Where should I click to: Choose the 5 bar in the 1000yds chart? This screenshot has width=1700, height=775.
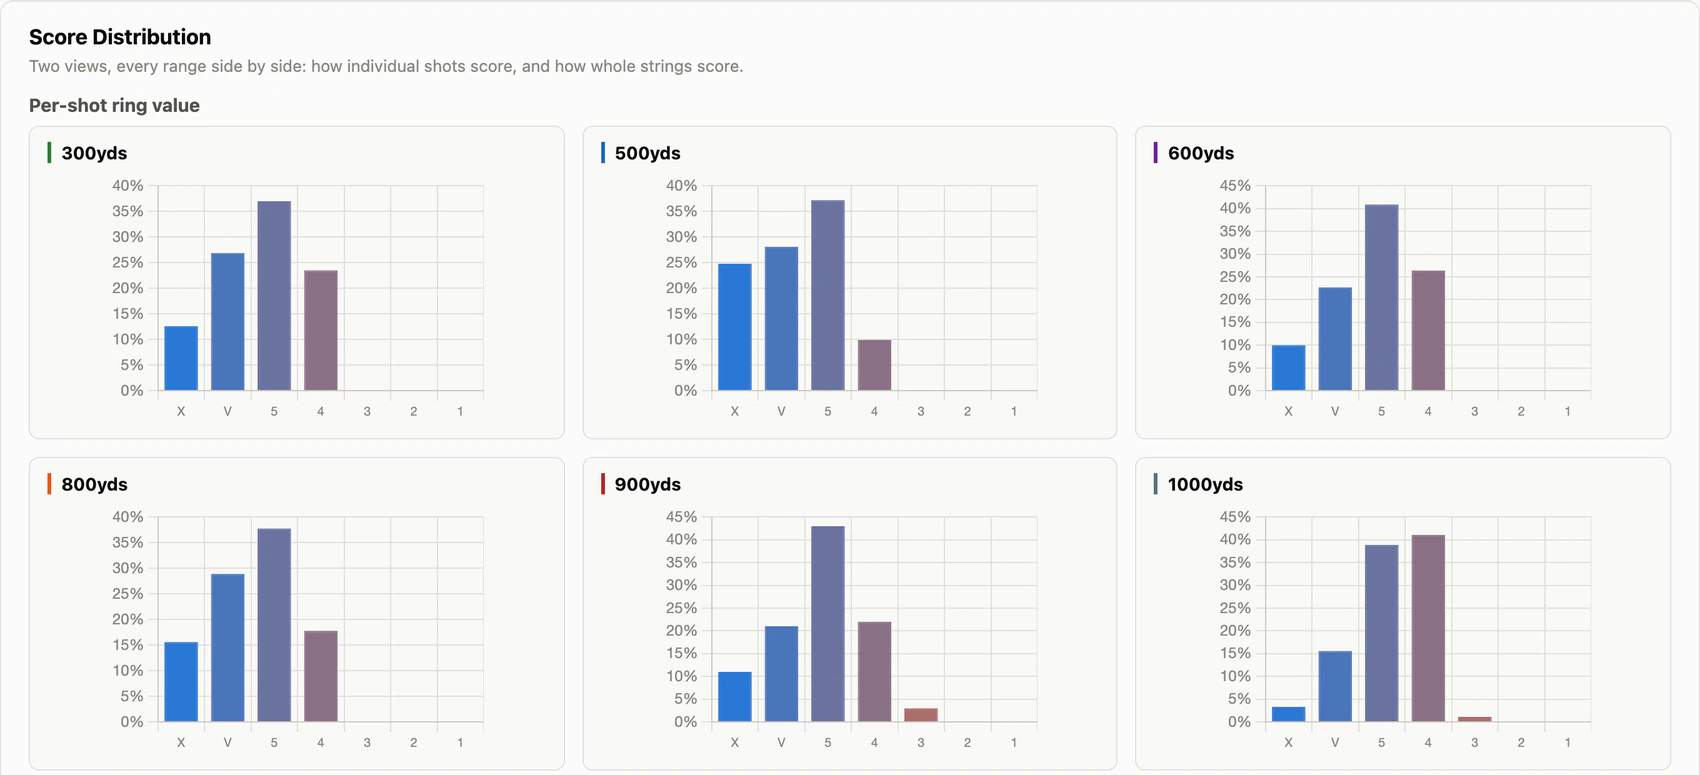tap(1381, 633)
